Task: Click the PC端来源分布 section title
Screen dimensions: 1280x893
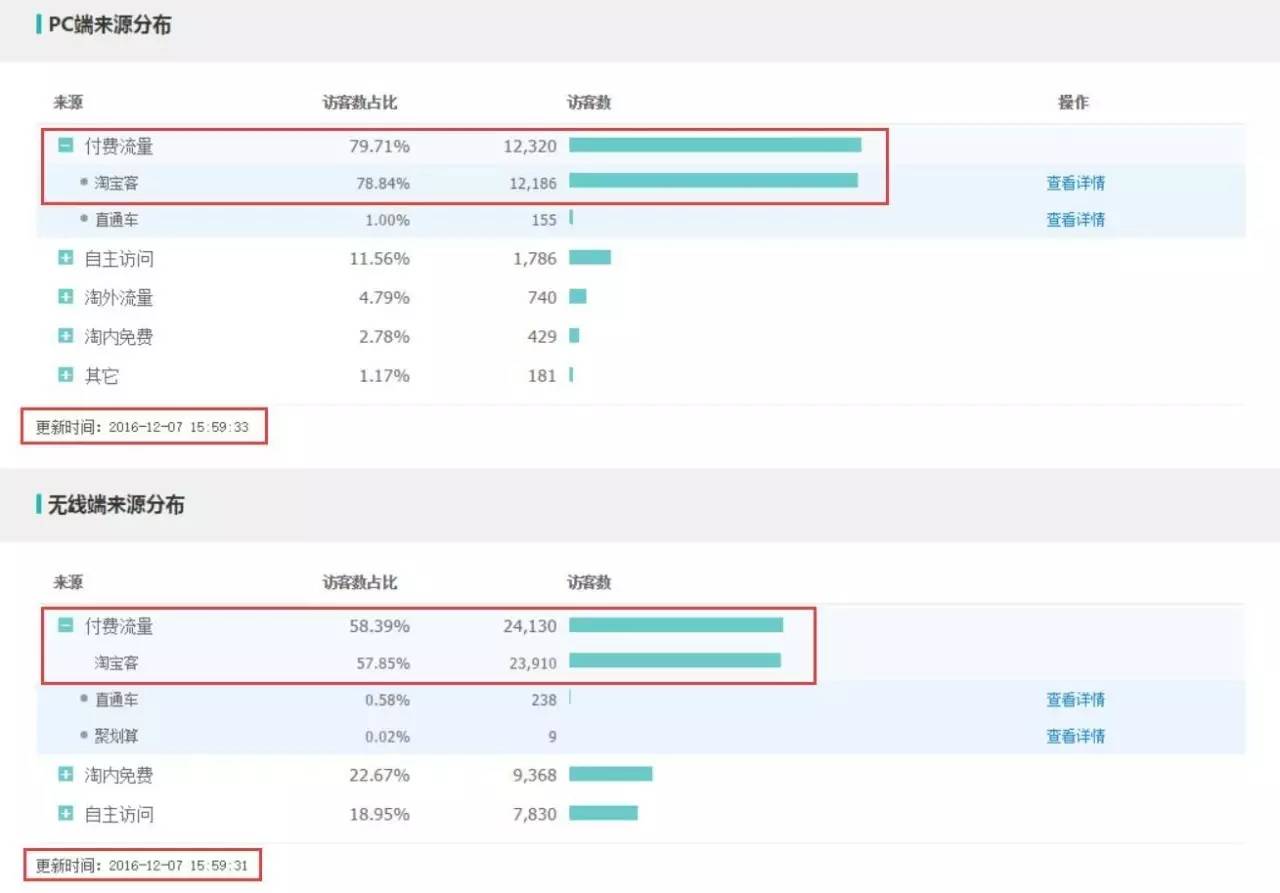Action: coord(110,25)
